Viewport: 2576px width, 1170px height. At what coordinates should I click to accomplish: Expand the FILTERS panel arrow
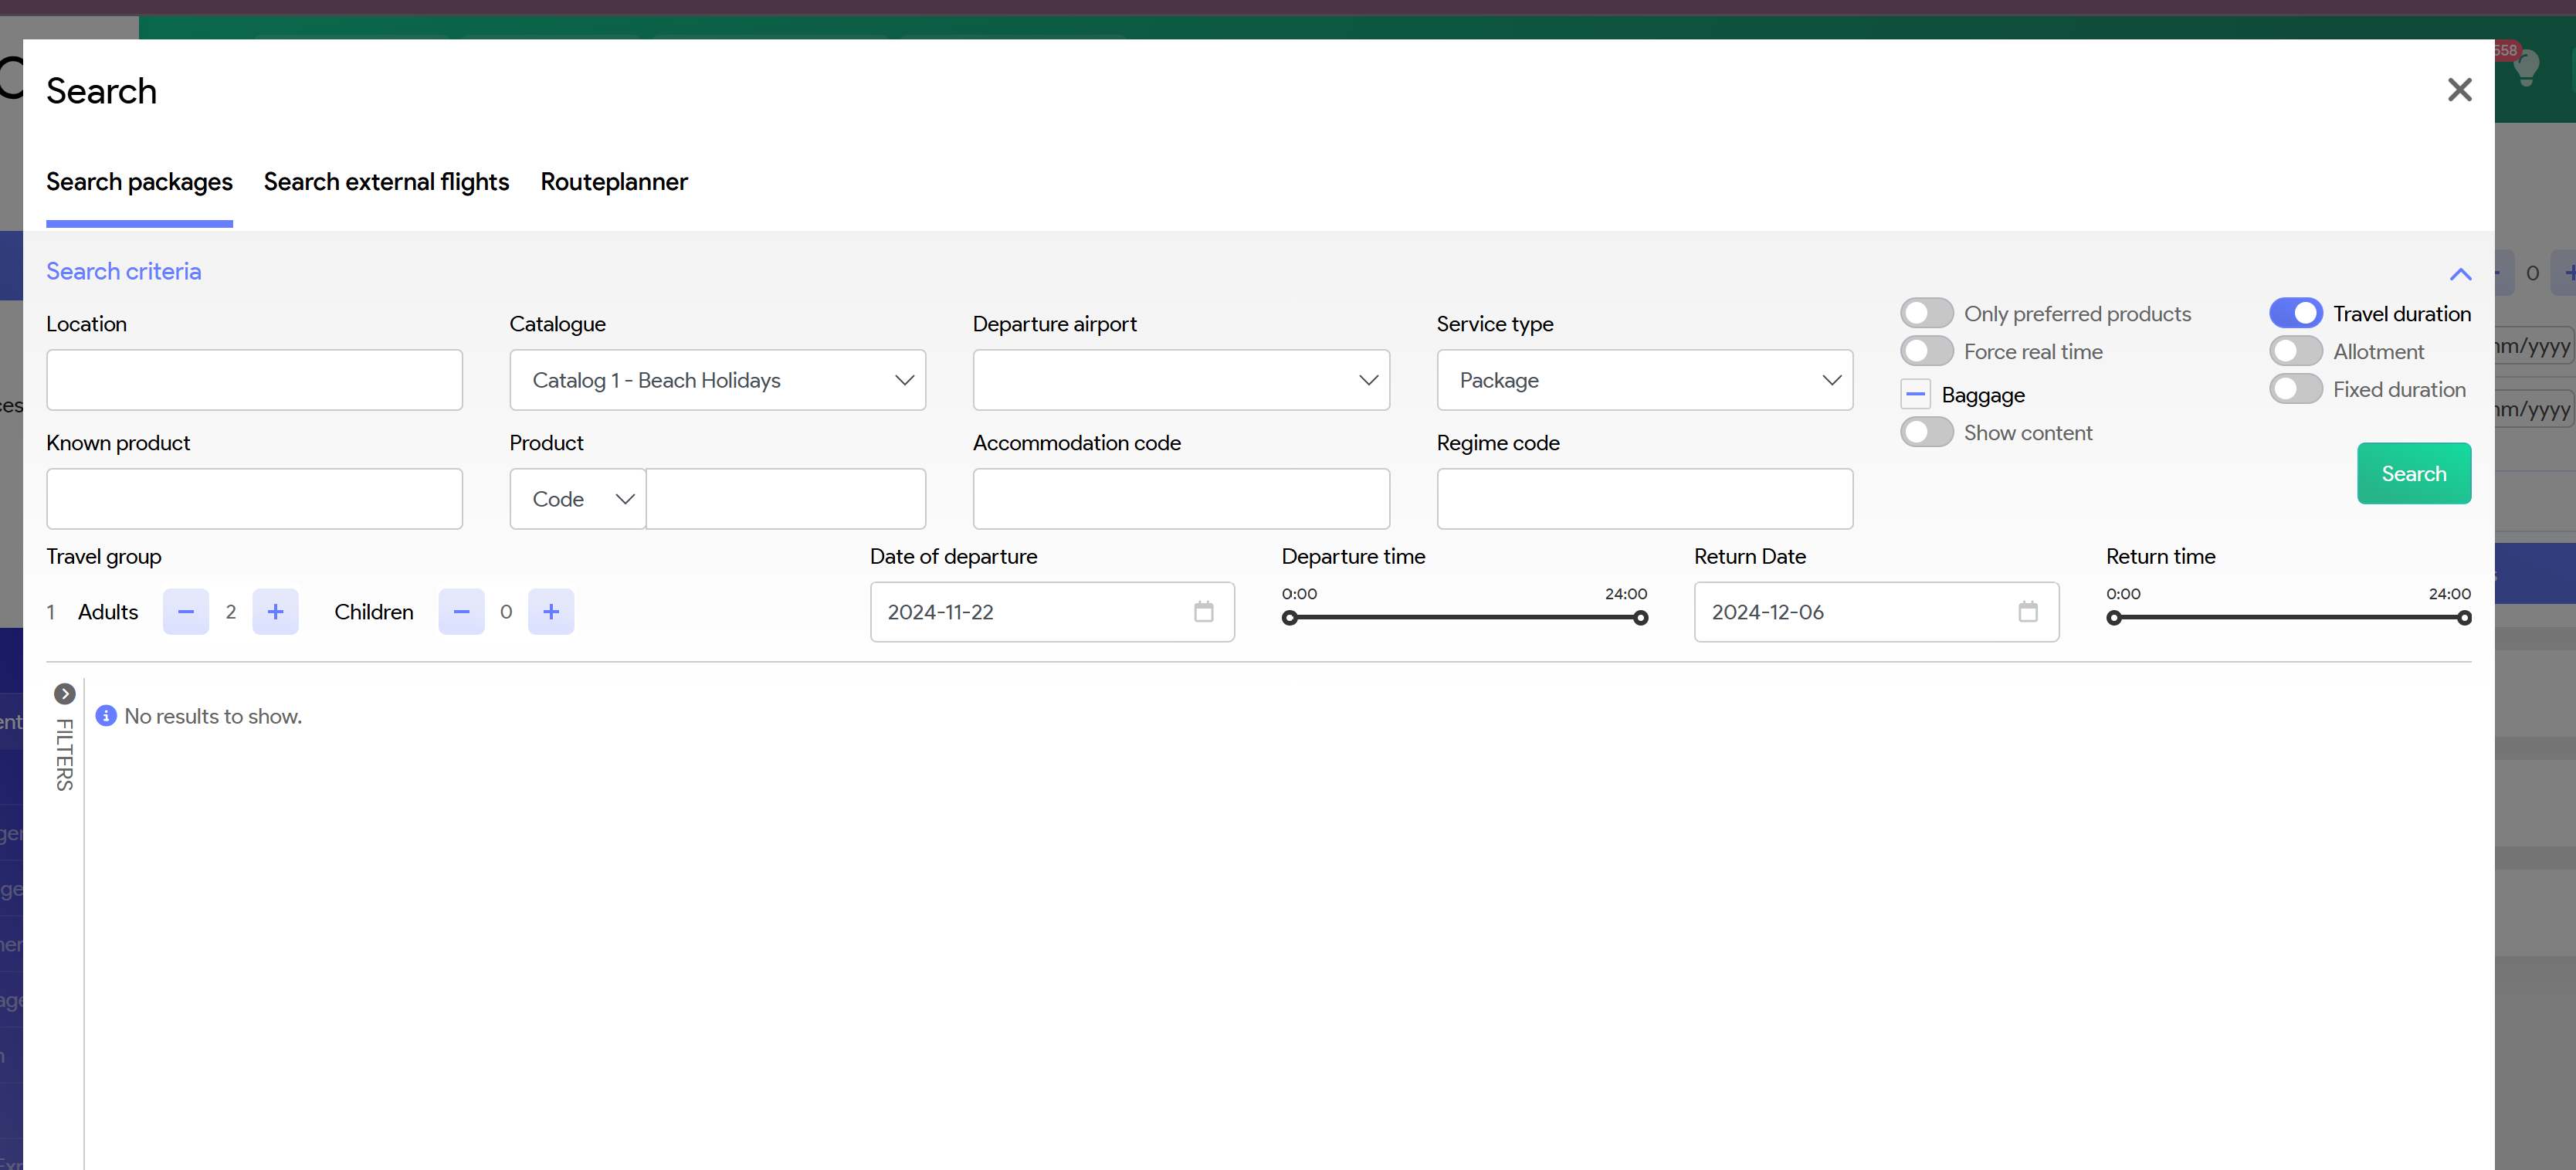[65, 693]
